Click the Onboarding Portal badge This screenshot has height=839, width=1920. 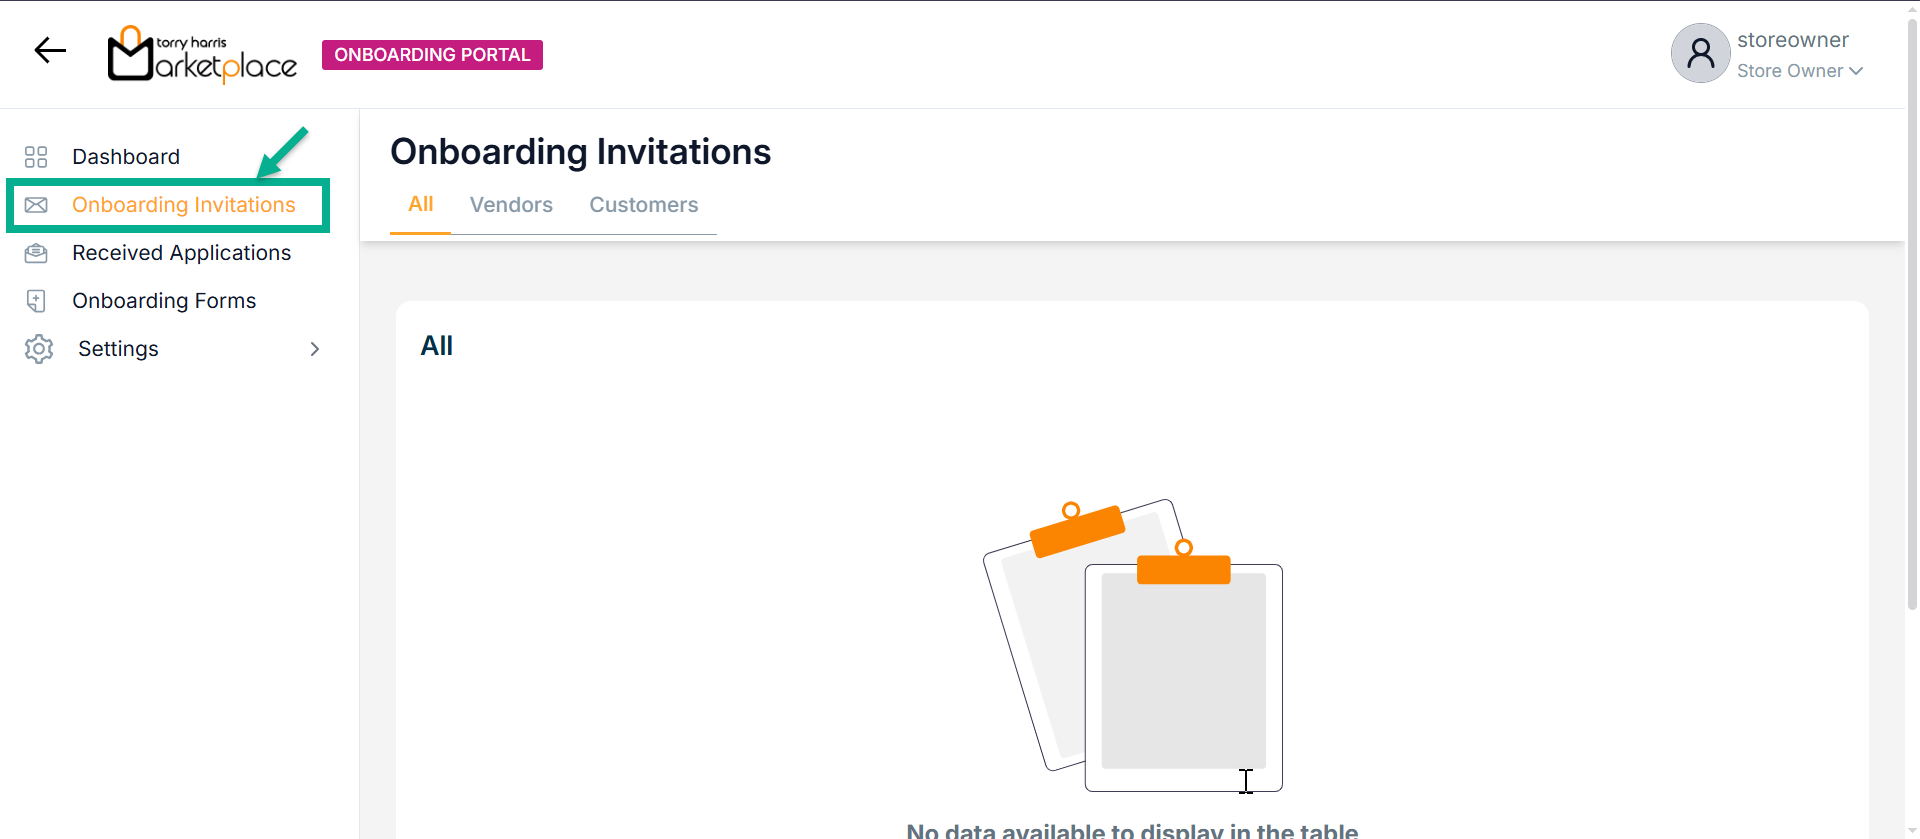(432, 55)
